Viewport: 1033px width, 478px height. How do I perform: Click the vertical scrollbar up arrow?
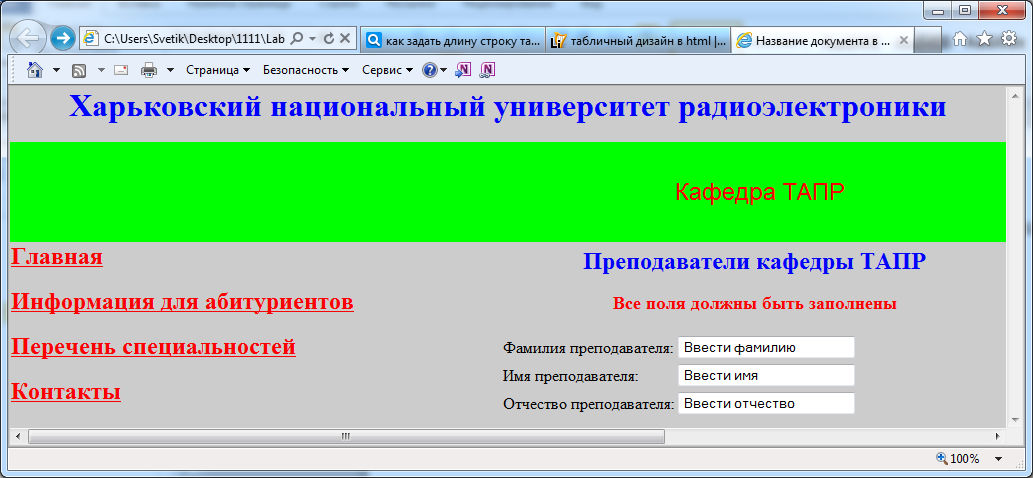click(1013, 94)
